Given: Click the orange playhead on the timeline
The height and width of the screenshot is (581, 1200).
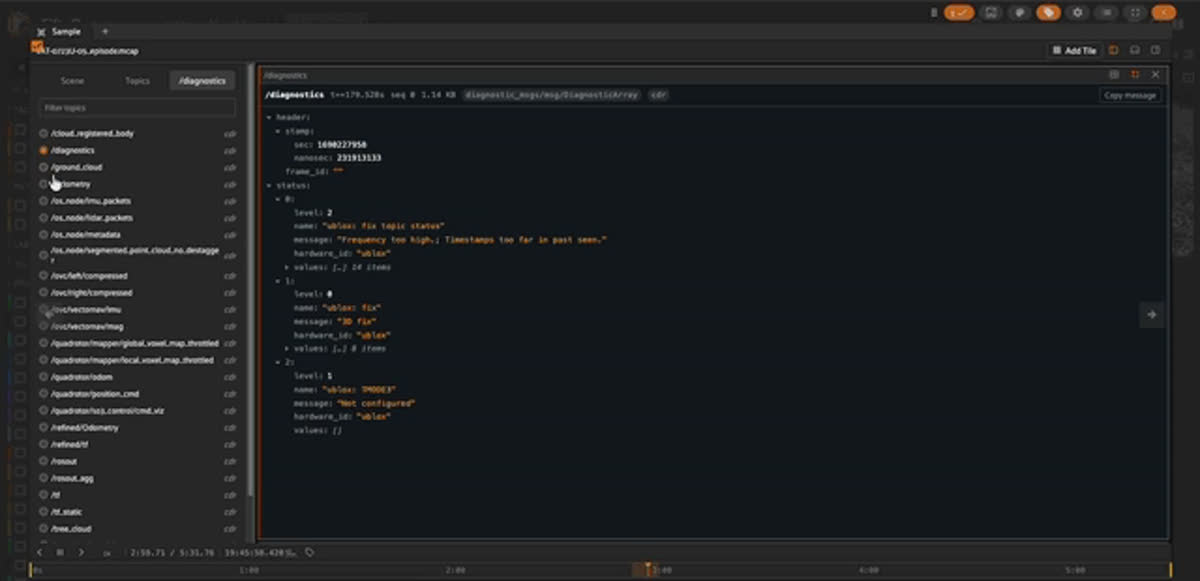Looking at the screenshot, I should click(648, 569).
